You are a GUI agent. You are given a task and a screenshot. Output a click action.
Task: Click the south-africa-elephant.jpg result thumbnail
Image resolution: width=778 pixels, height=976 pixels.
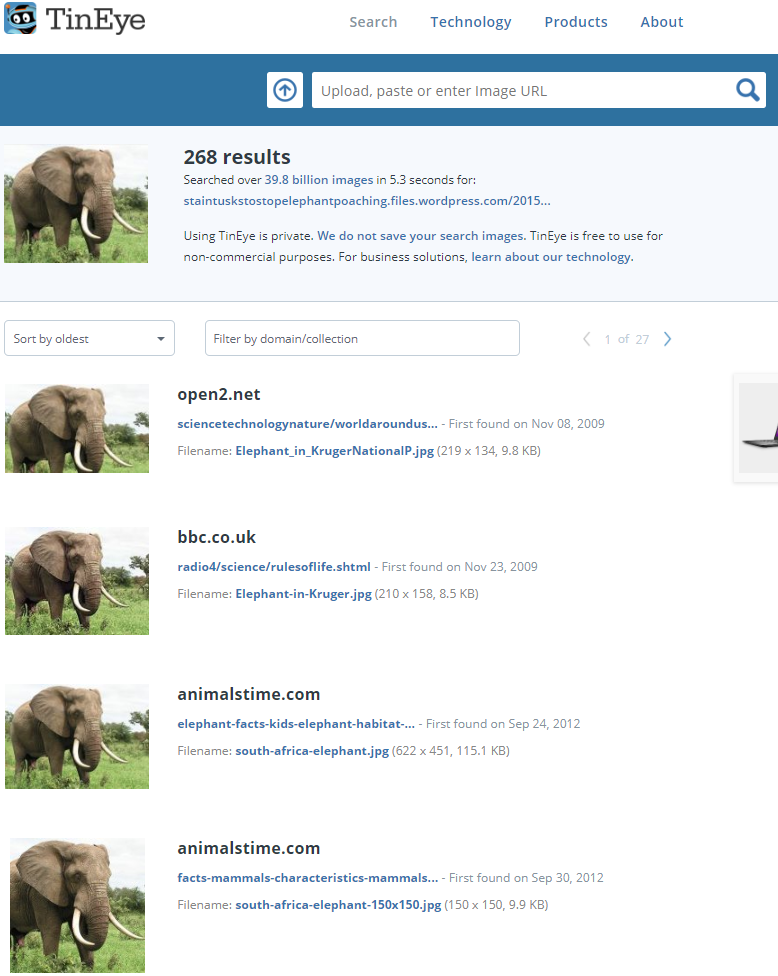[x=77, y=736]
